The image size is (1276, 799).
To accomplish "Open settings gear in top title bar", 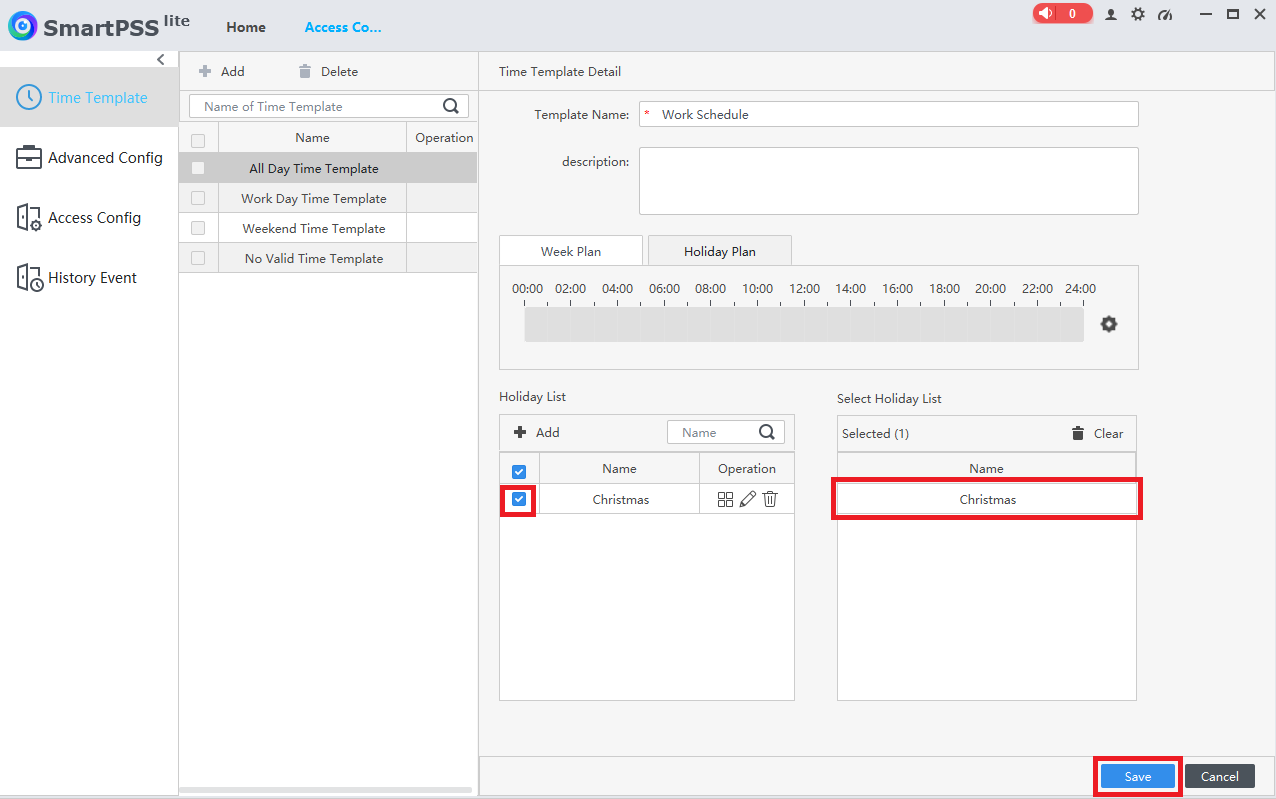I will pyautogui.click(x=1138, y=14).
